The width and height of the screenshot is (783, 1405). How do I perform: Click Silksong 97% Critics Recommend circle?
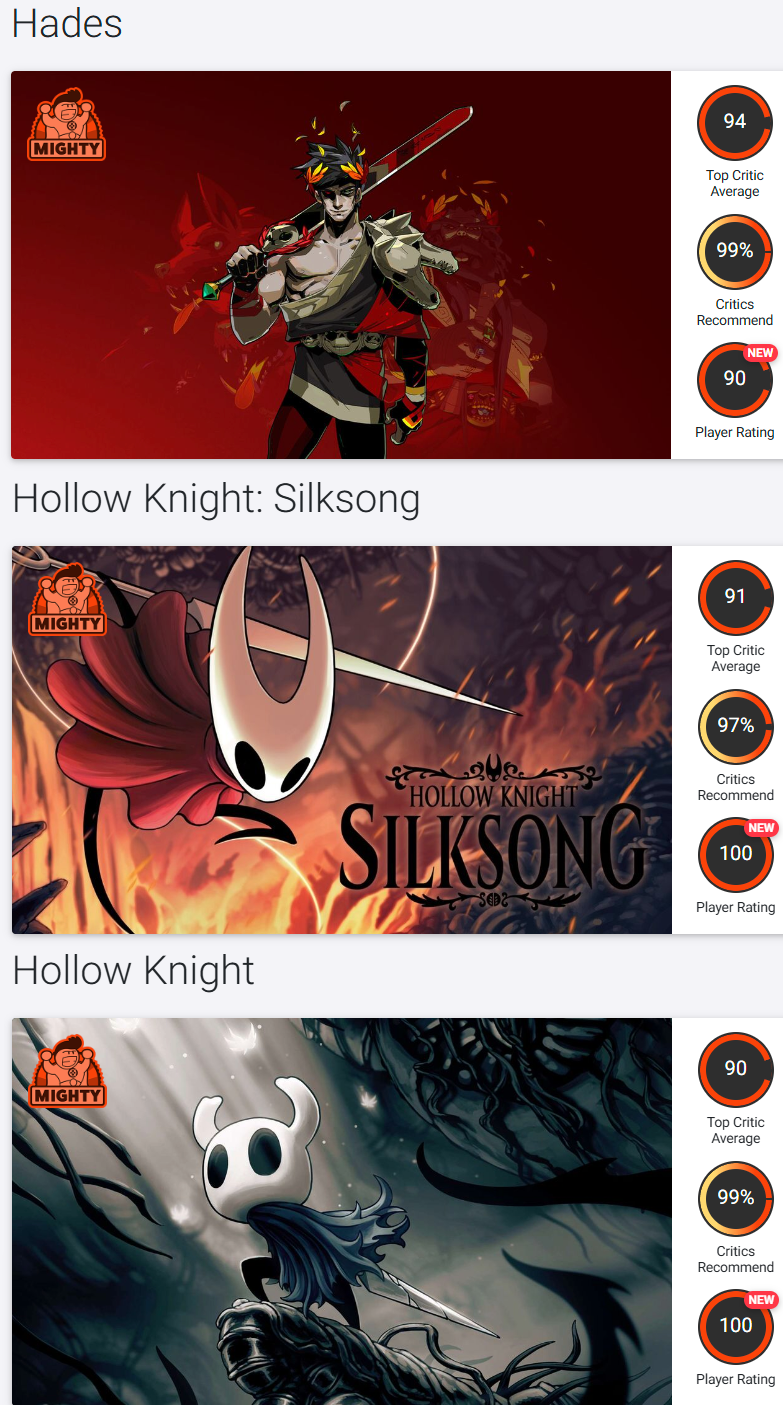736,726
